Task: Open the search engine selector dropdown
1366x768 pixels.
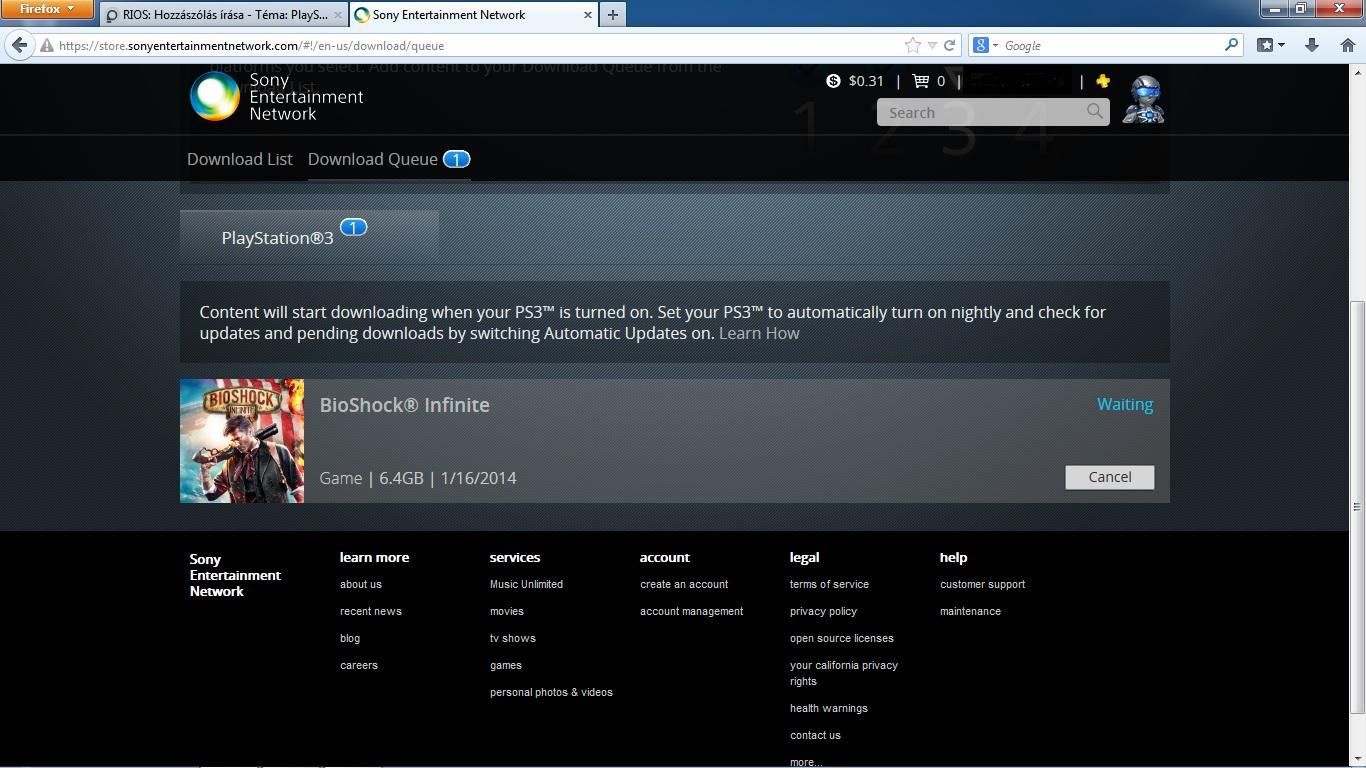Action: 984,45
